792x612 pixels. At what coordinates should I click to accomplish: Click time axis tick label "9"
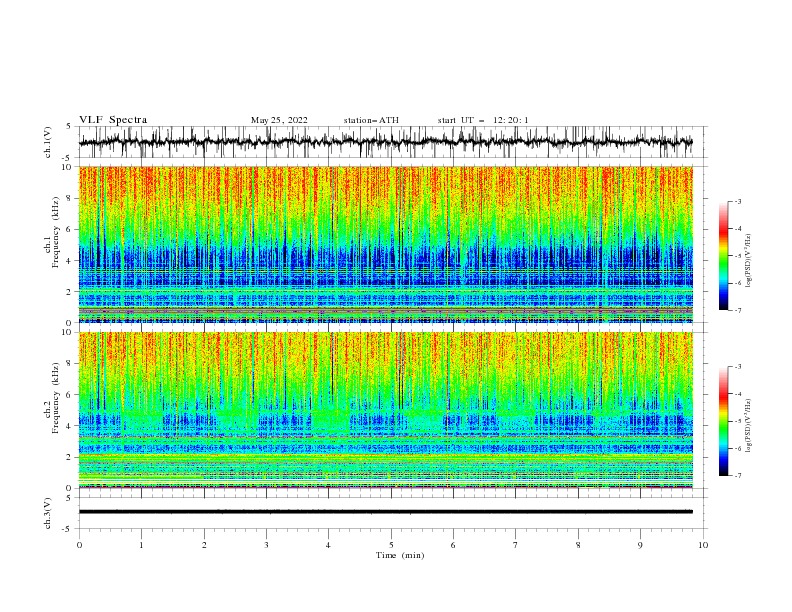640,545
